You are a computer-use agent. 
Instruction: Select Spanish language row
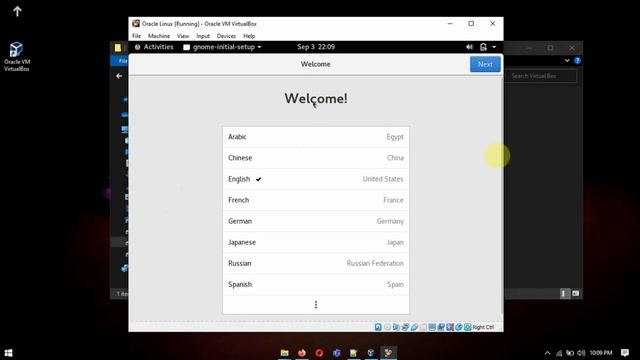(x=316, y=284)
